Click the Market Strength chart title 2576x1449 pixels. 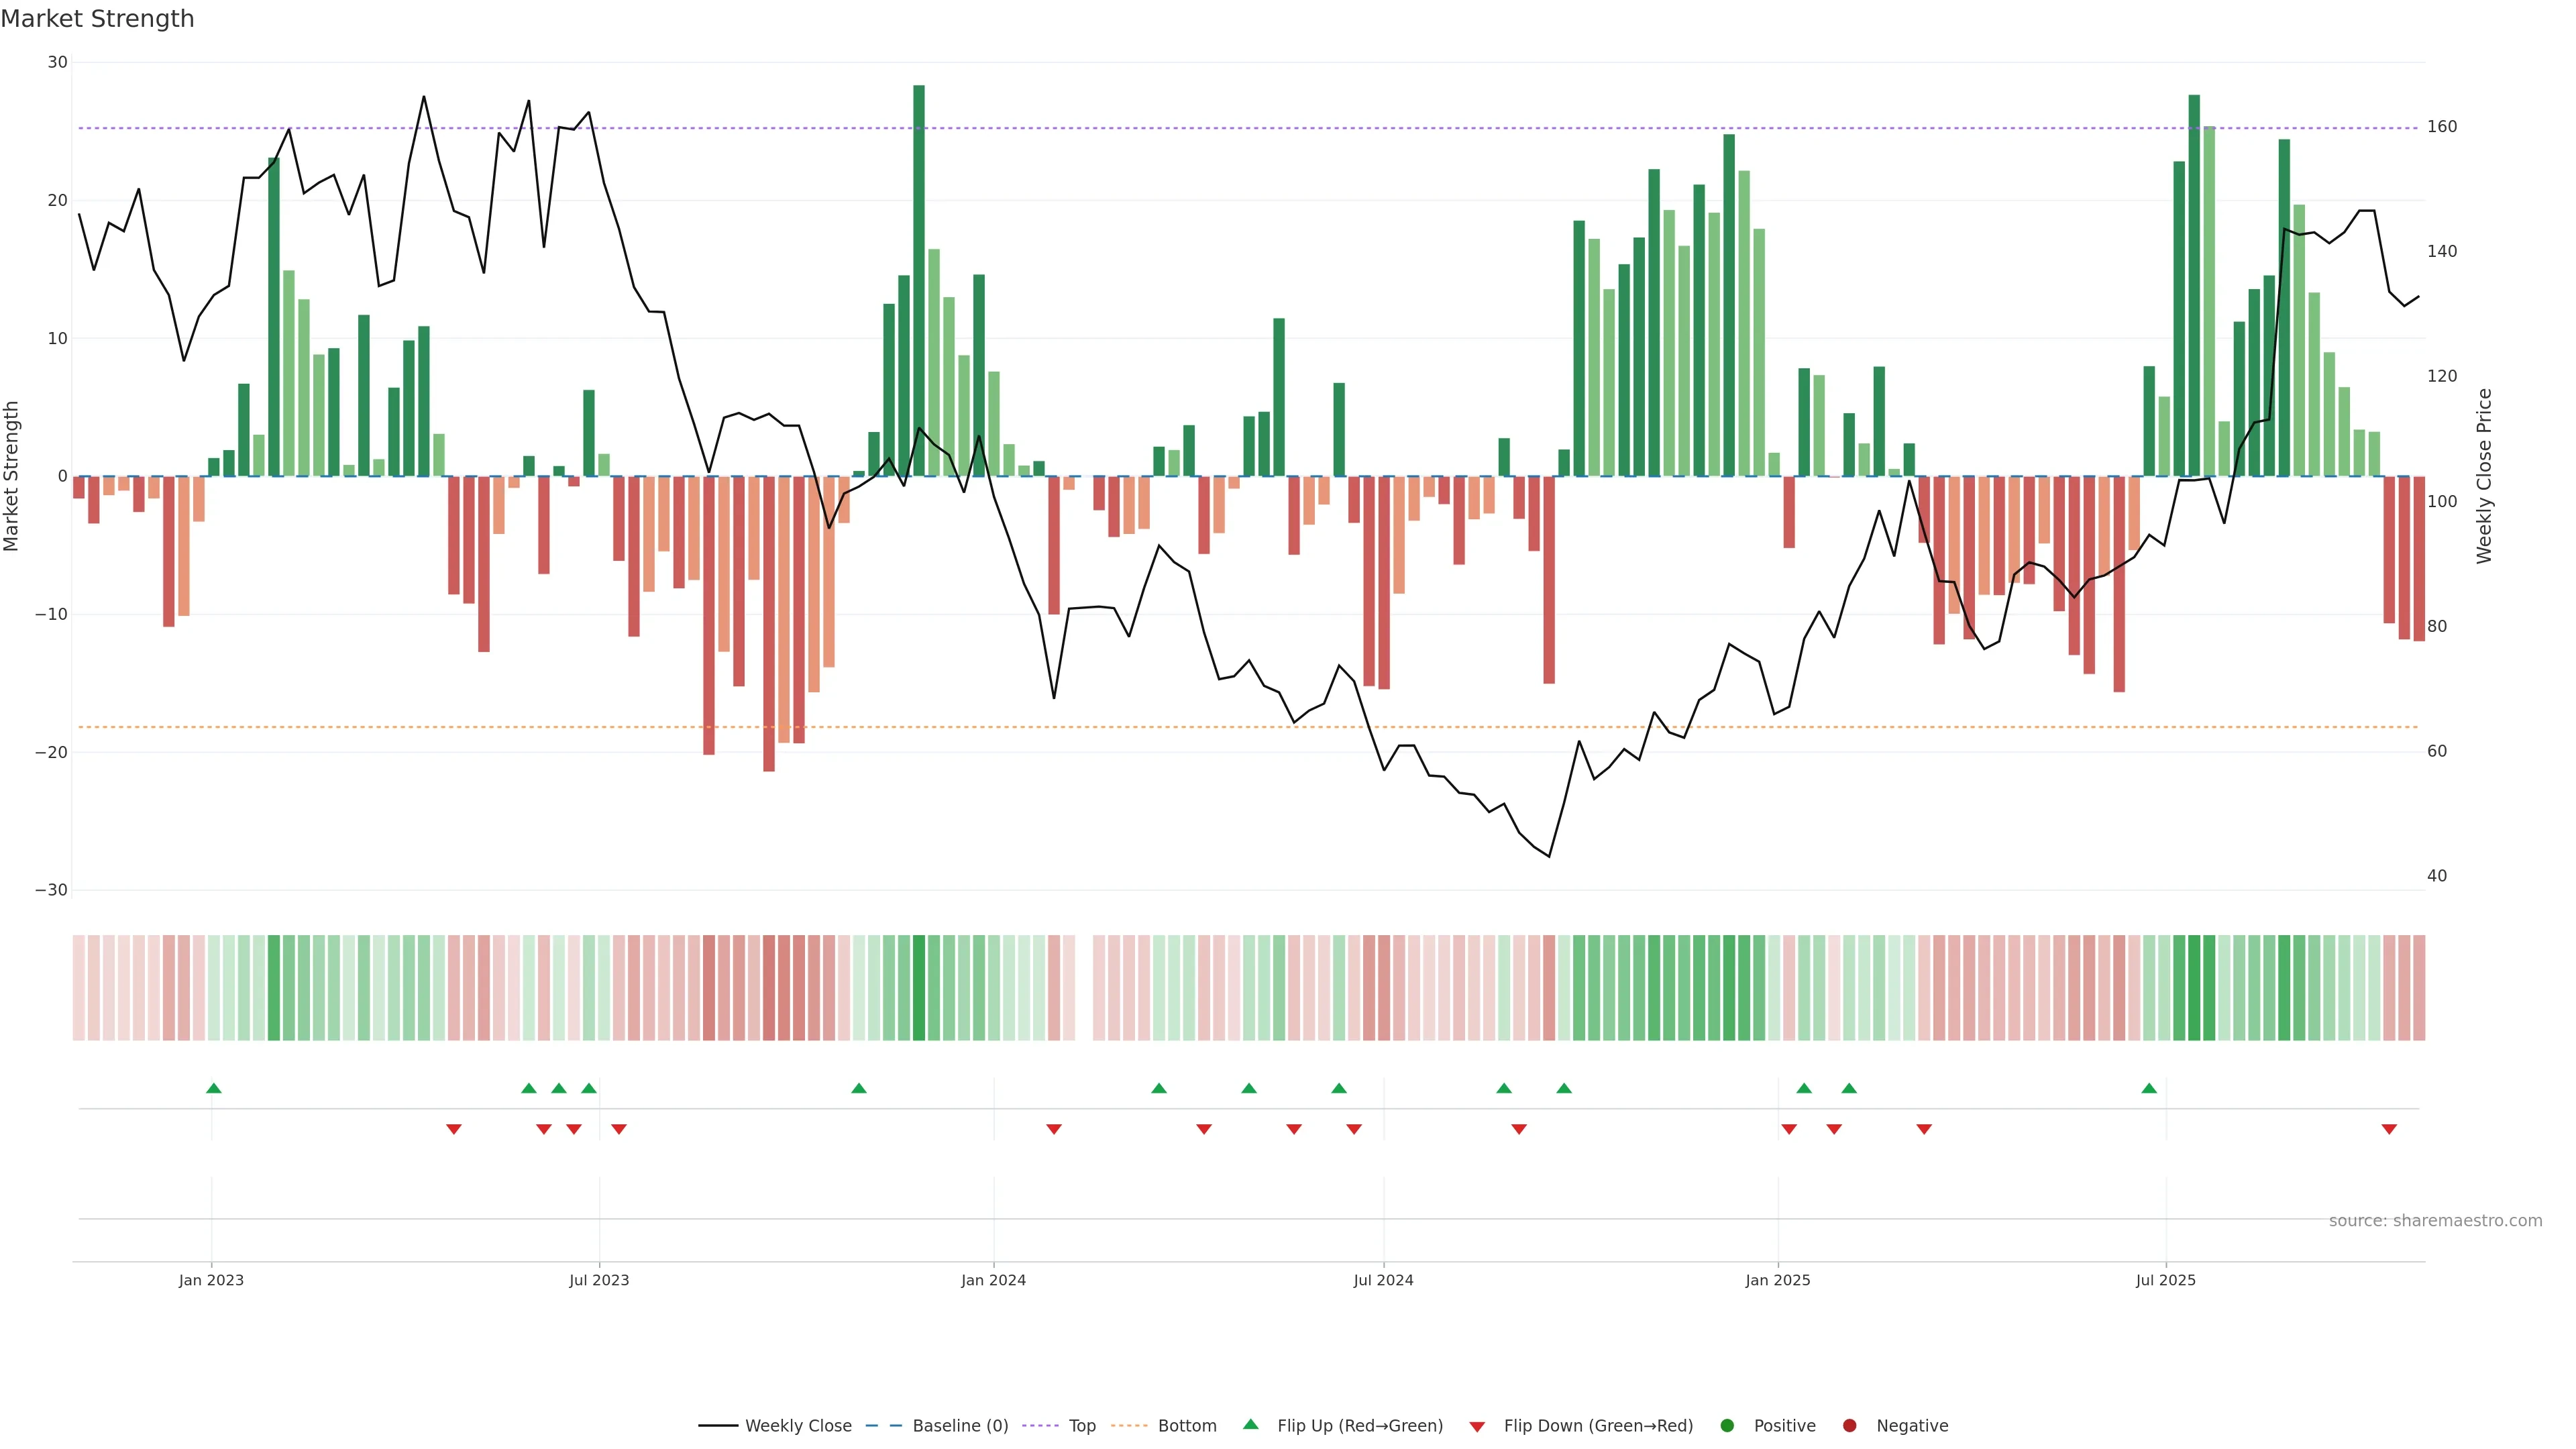point(98,19)
